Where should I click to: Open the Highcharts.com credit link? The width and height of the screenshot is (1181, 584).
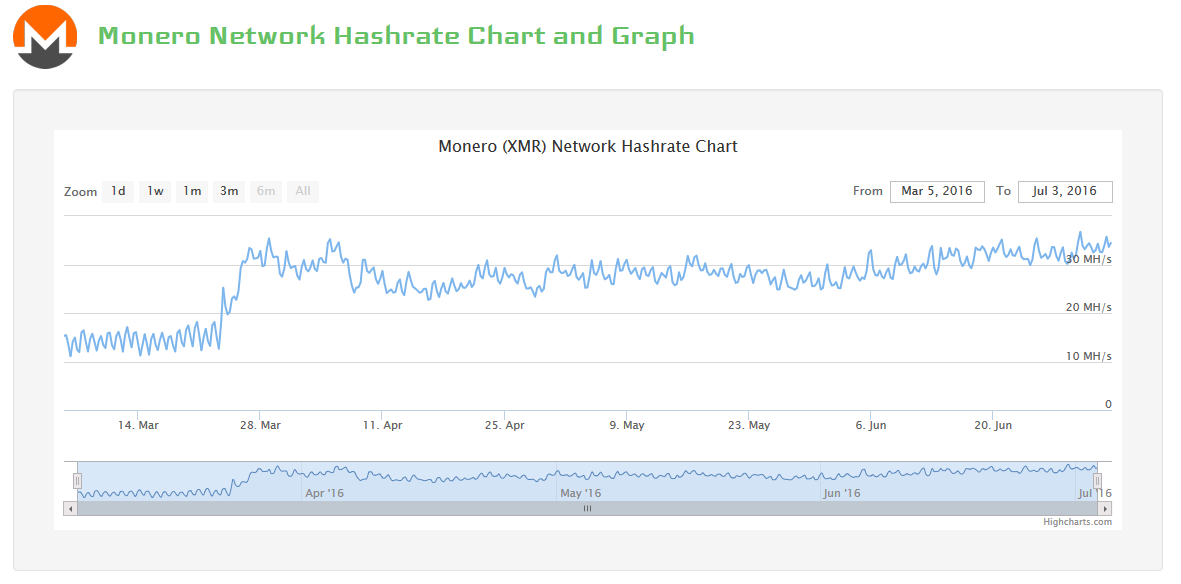click(1077, 521)
